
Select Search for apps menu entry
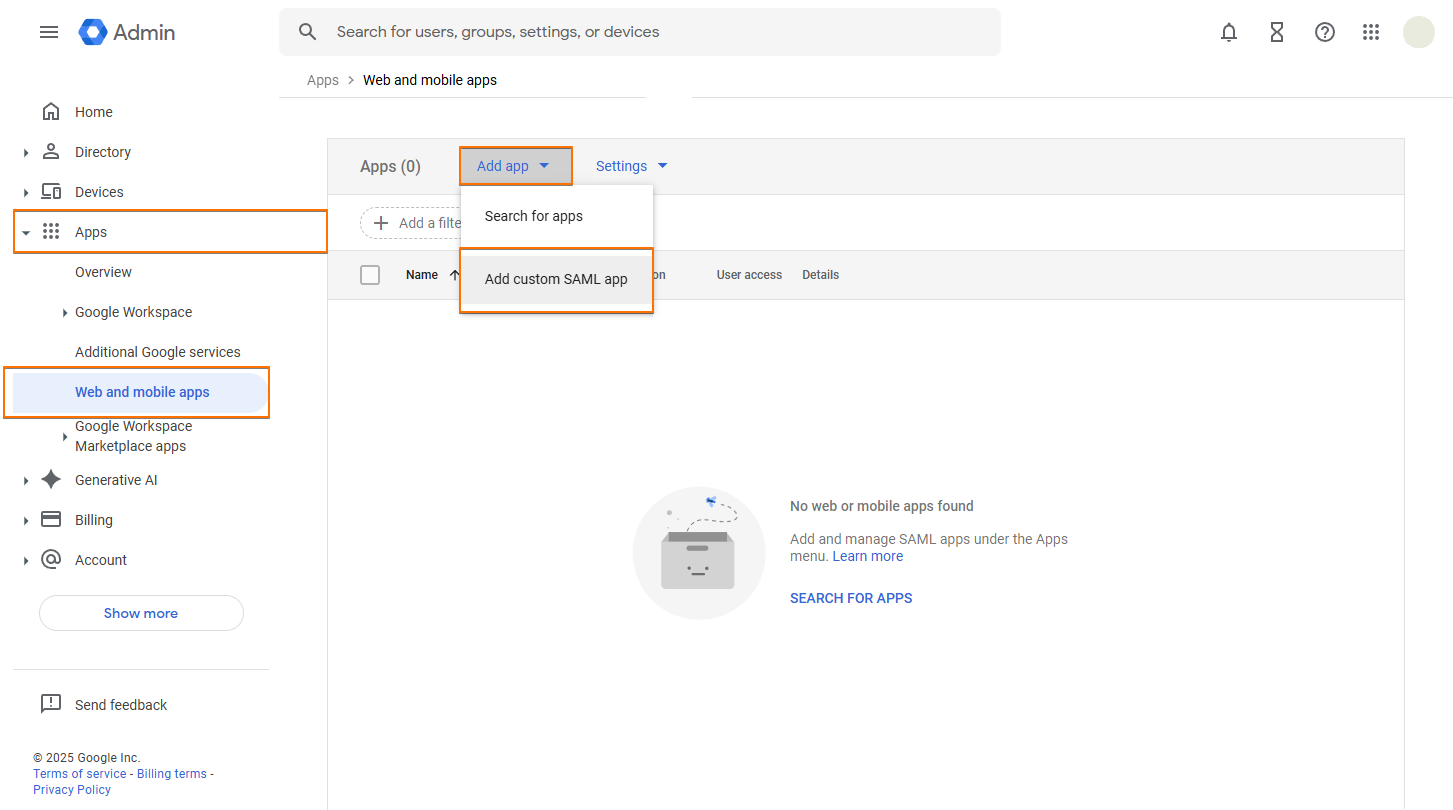(533, 215)
